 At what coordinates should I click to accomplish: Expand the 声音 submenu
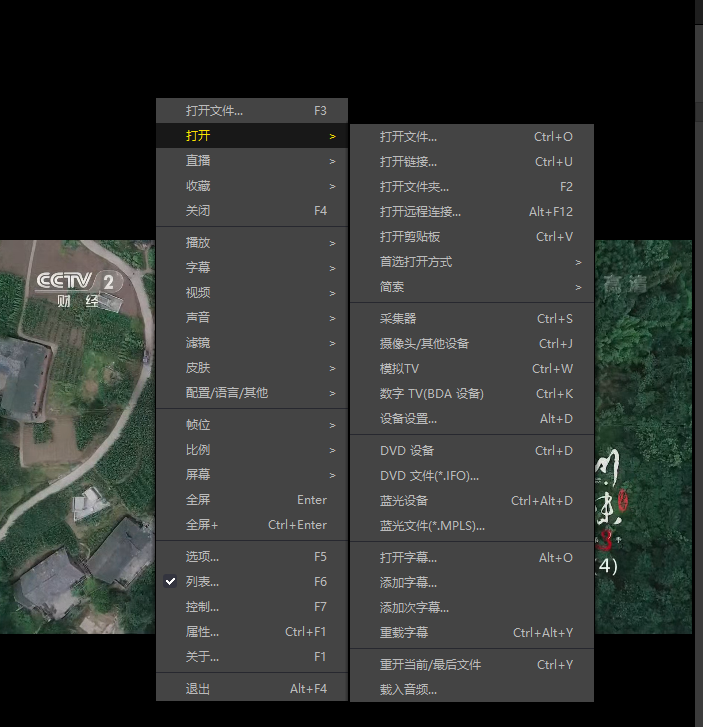pos(252,318)
